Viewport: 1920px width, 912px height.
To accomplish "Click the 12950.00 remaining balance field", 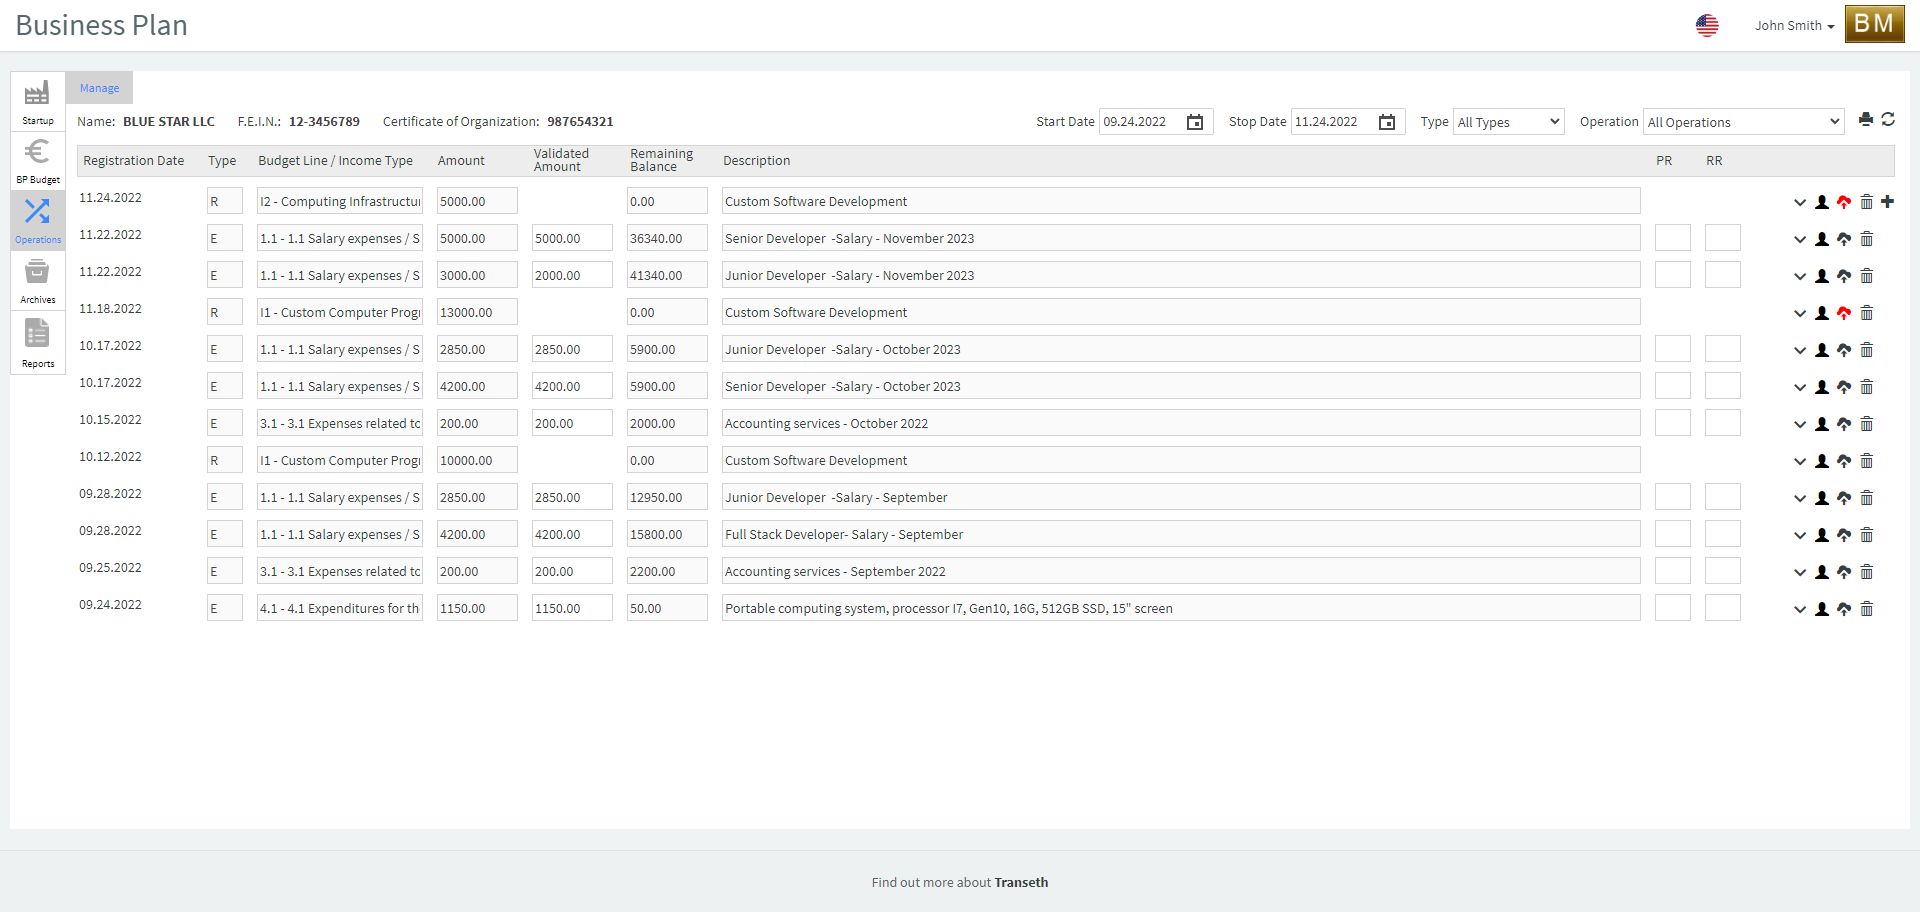I will click(667, 497).
